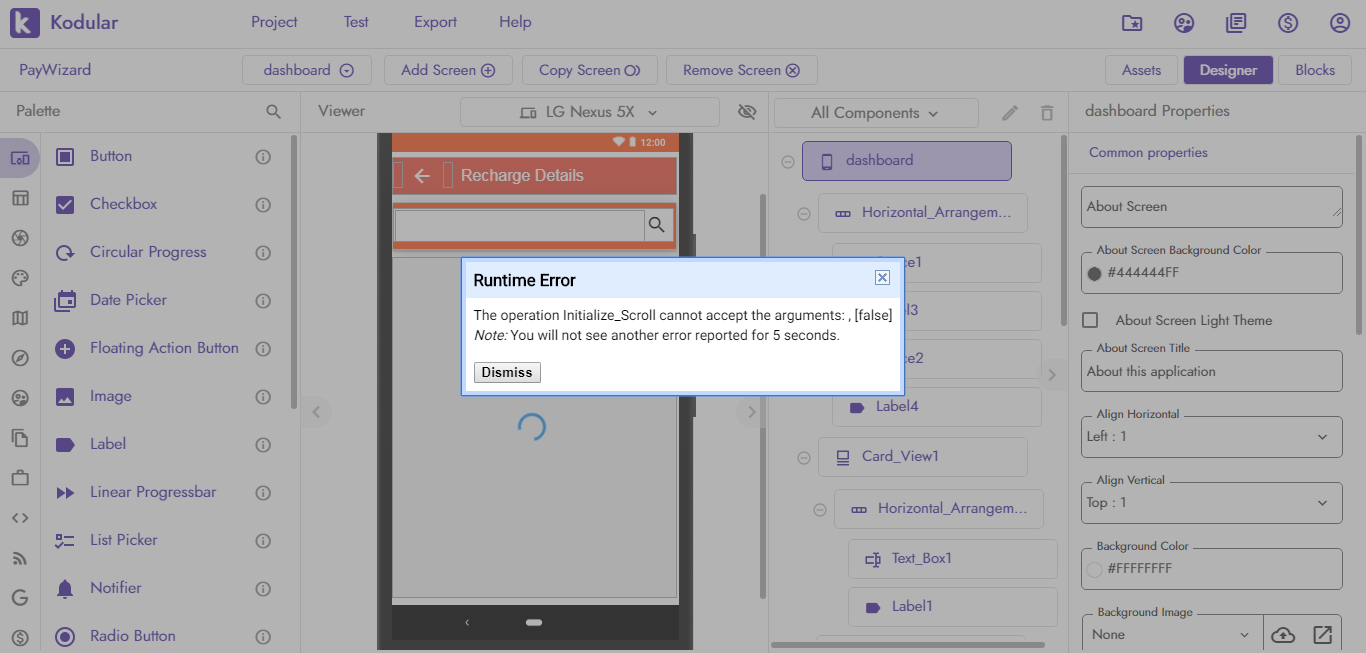Enable About Screen Light Theme checkbox
This screenshot has width=1366, height=653.
pos(1091,320)
